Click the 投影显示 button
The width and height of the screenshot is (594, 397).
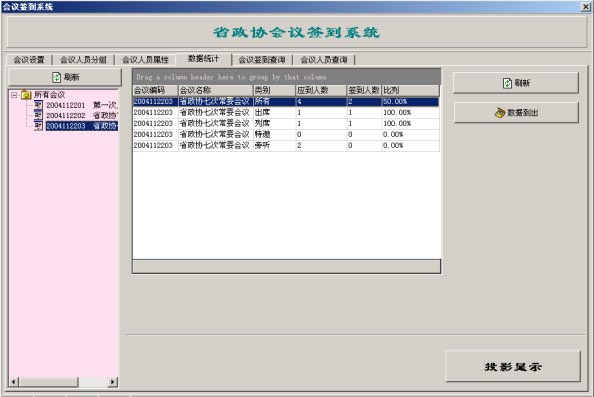pos(513,366)
